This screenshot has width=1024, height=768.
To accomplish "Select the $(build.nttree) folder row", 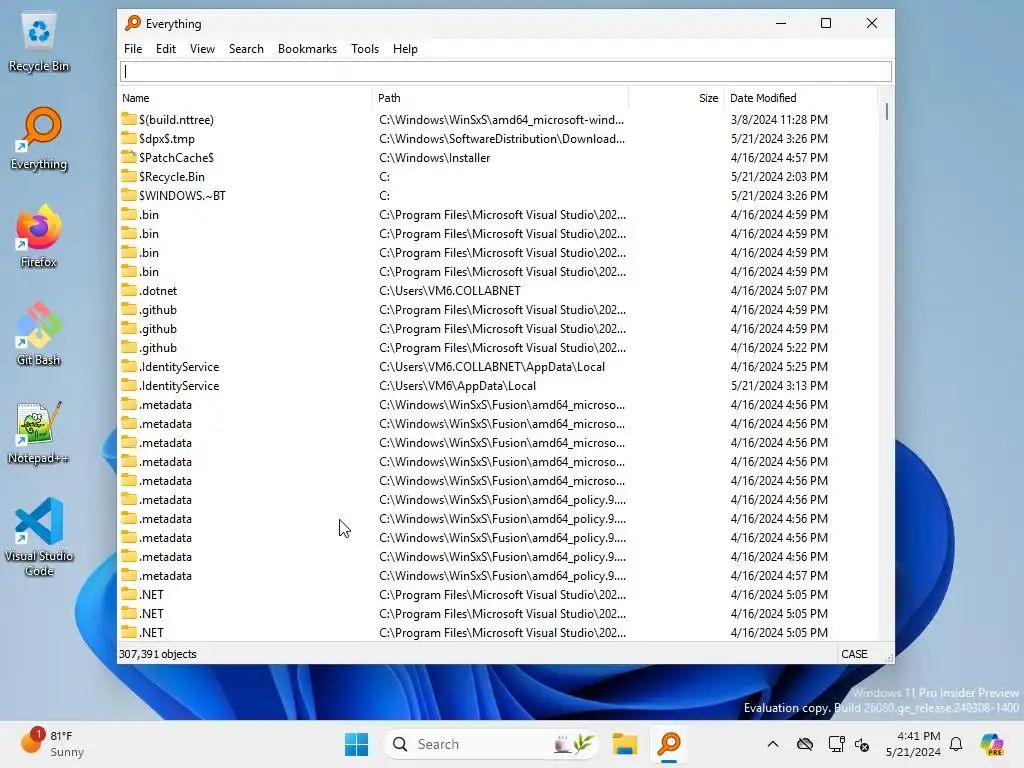I will 498,120.
